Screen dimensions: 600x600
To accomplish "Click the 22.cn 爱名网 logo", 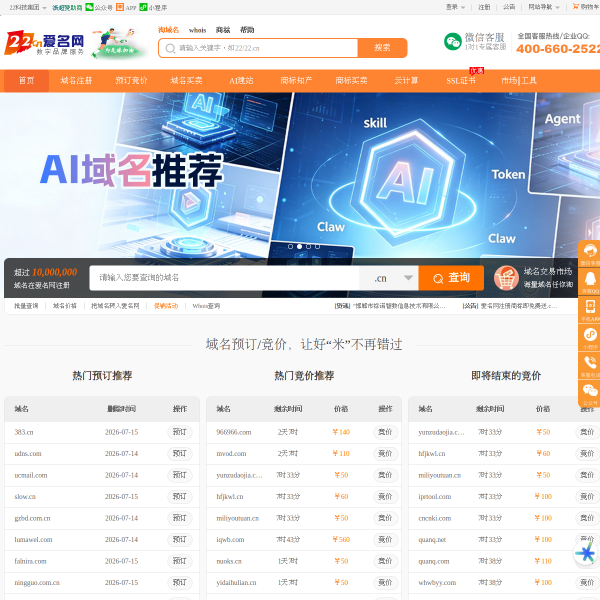I will [44, 42].
